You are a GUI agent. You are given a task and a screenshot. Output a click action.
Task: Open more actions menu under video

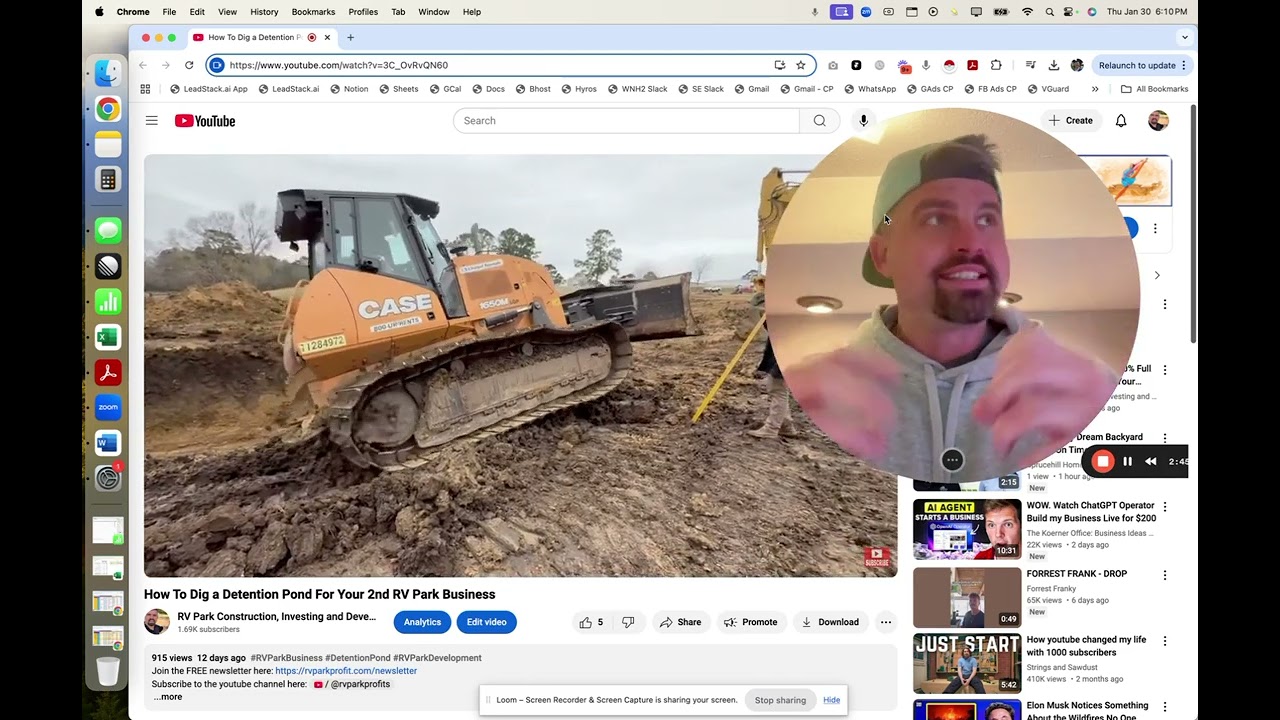[x=885, y=622]
